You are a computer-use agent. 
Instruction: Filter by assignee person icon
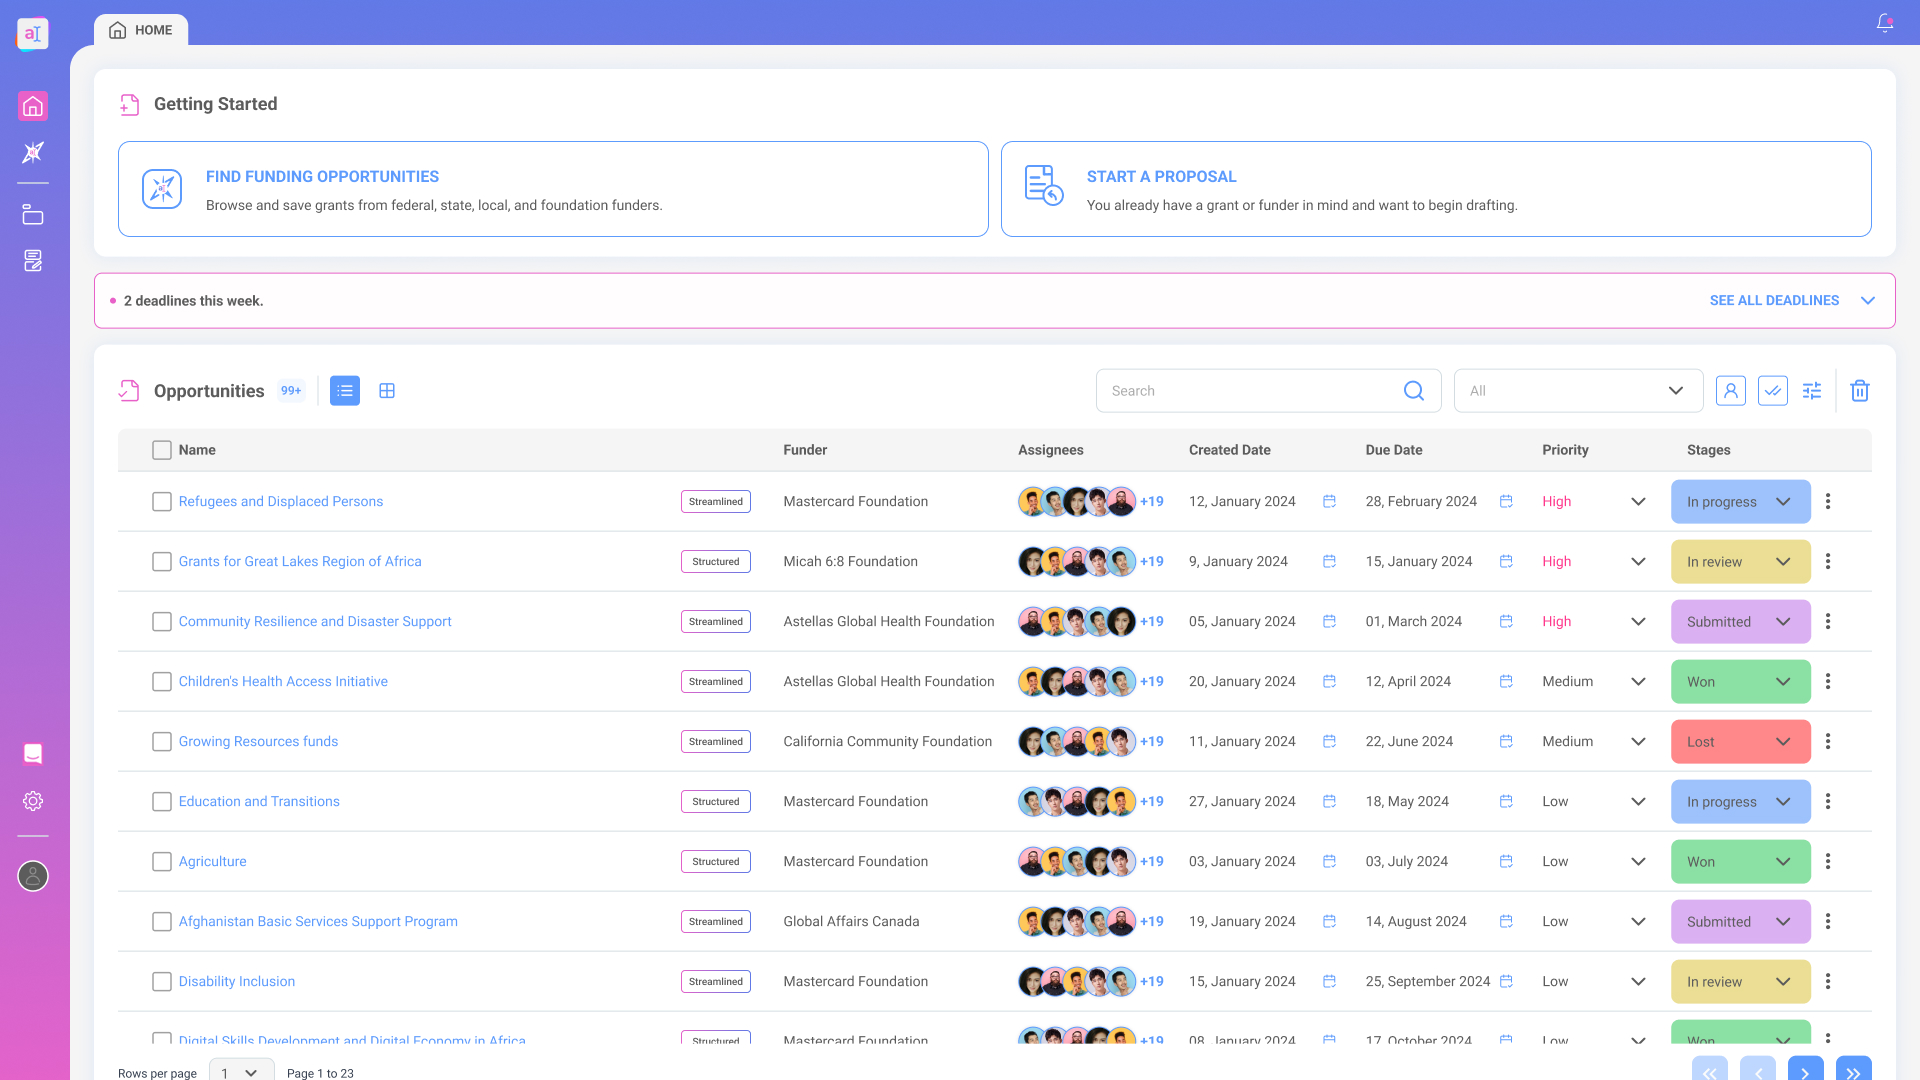(x=1731, y=391)
